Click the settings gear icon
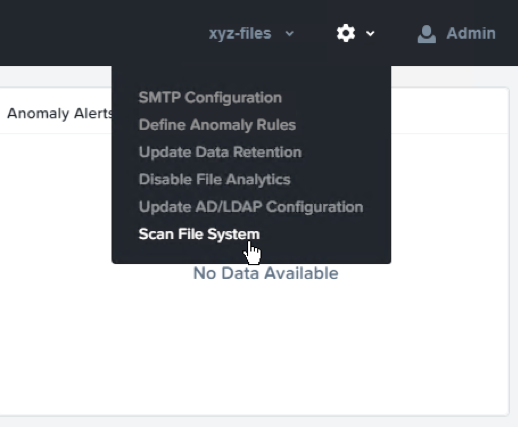Screen dimensions: 518x427 click(x=346, y=33)
